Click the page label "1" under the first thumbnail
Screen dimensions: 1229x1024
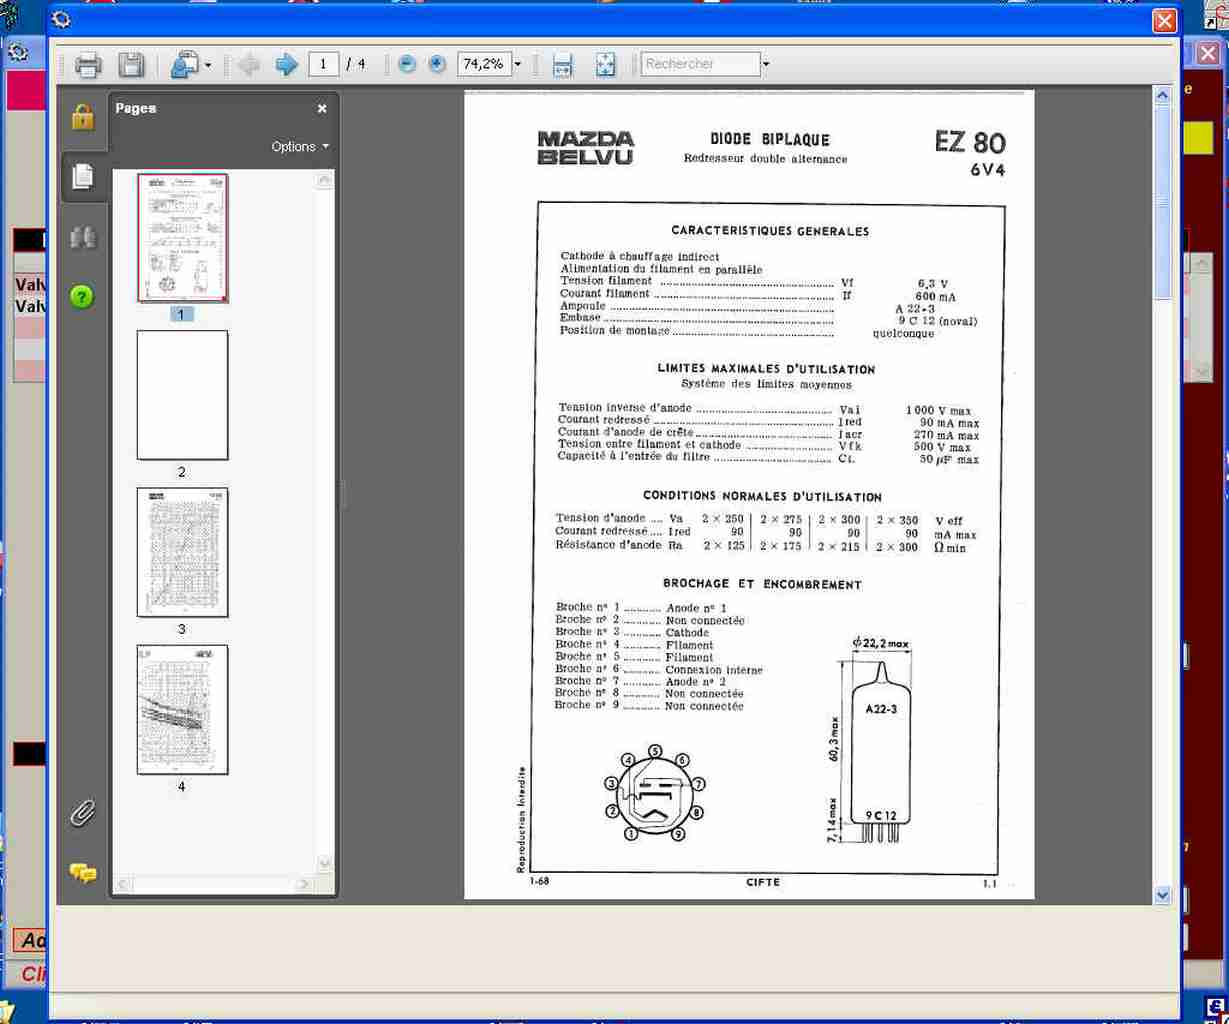click(x=181, y=314)
